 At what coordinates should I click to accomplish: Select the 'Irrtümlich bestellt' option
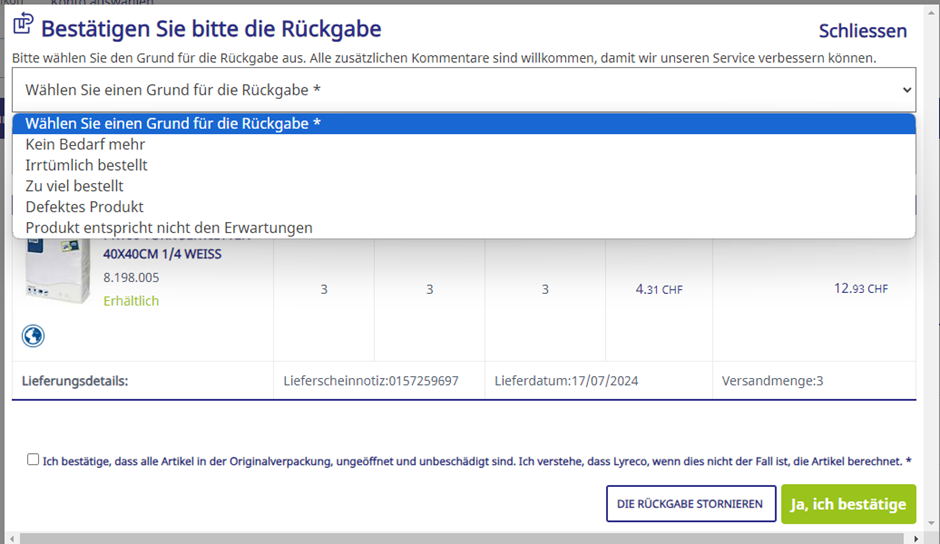click(x=86, y=165)
